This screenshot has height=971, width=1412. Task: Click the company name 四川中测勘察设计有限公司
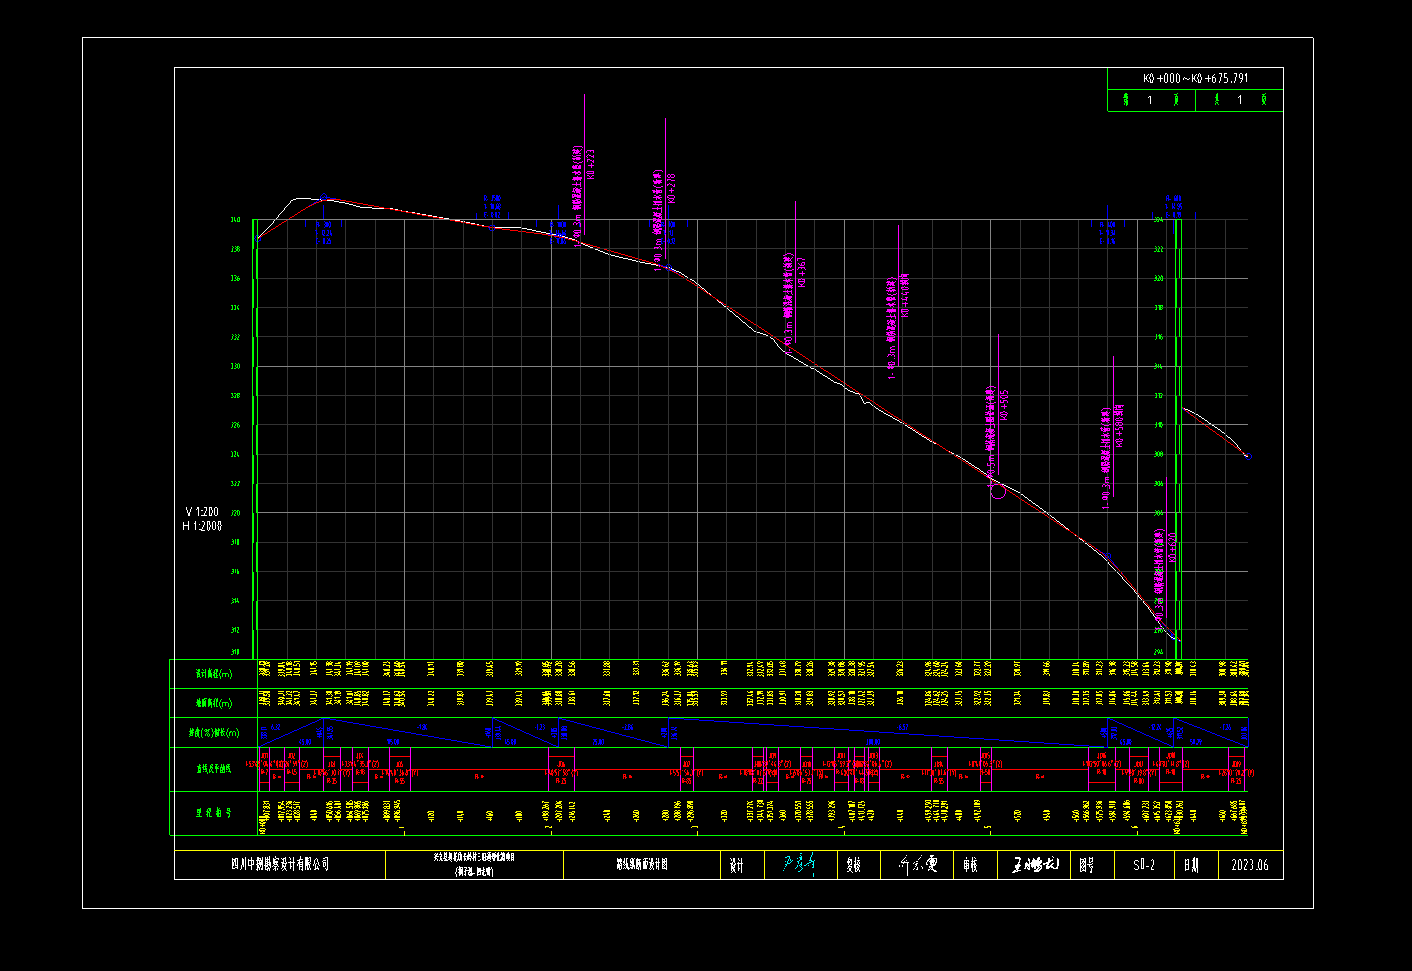pyautogui.click(x=280, y=864)
